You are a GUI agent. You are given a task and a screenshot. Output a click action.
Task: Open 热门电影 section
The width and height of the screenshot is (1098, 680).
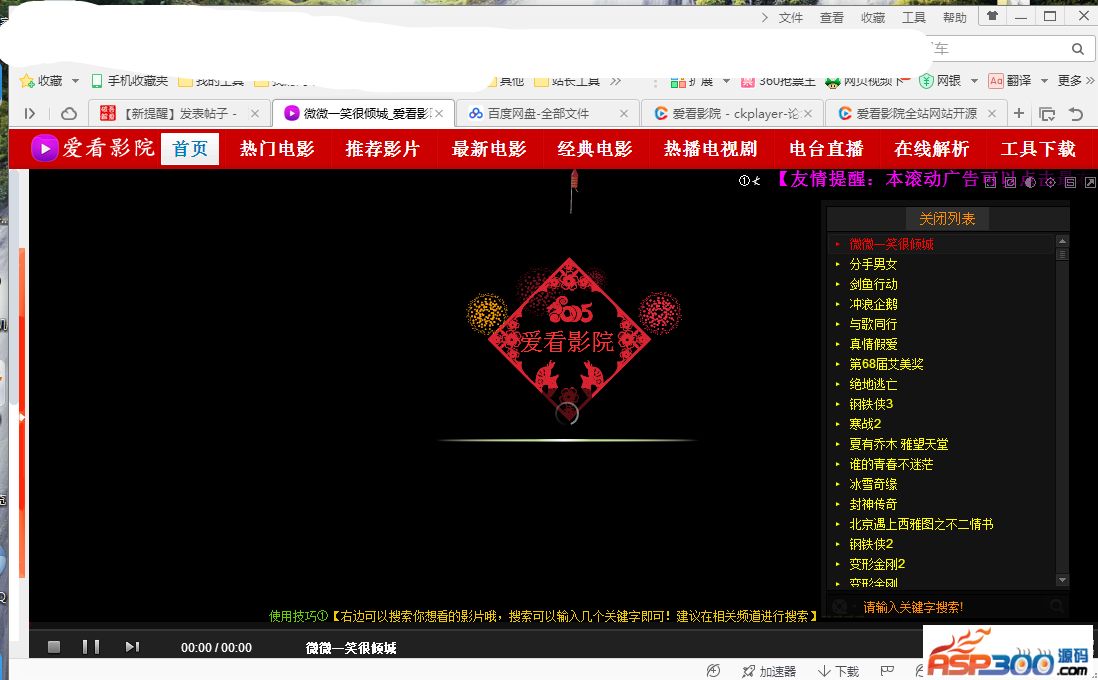click(x=277, y=148)
